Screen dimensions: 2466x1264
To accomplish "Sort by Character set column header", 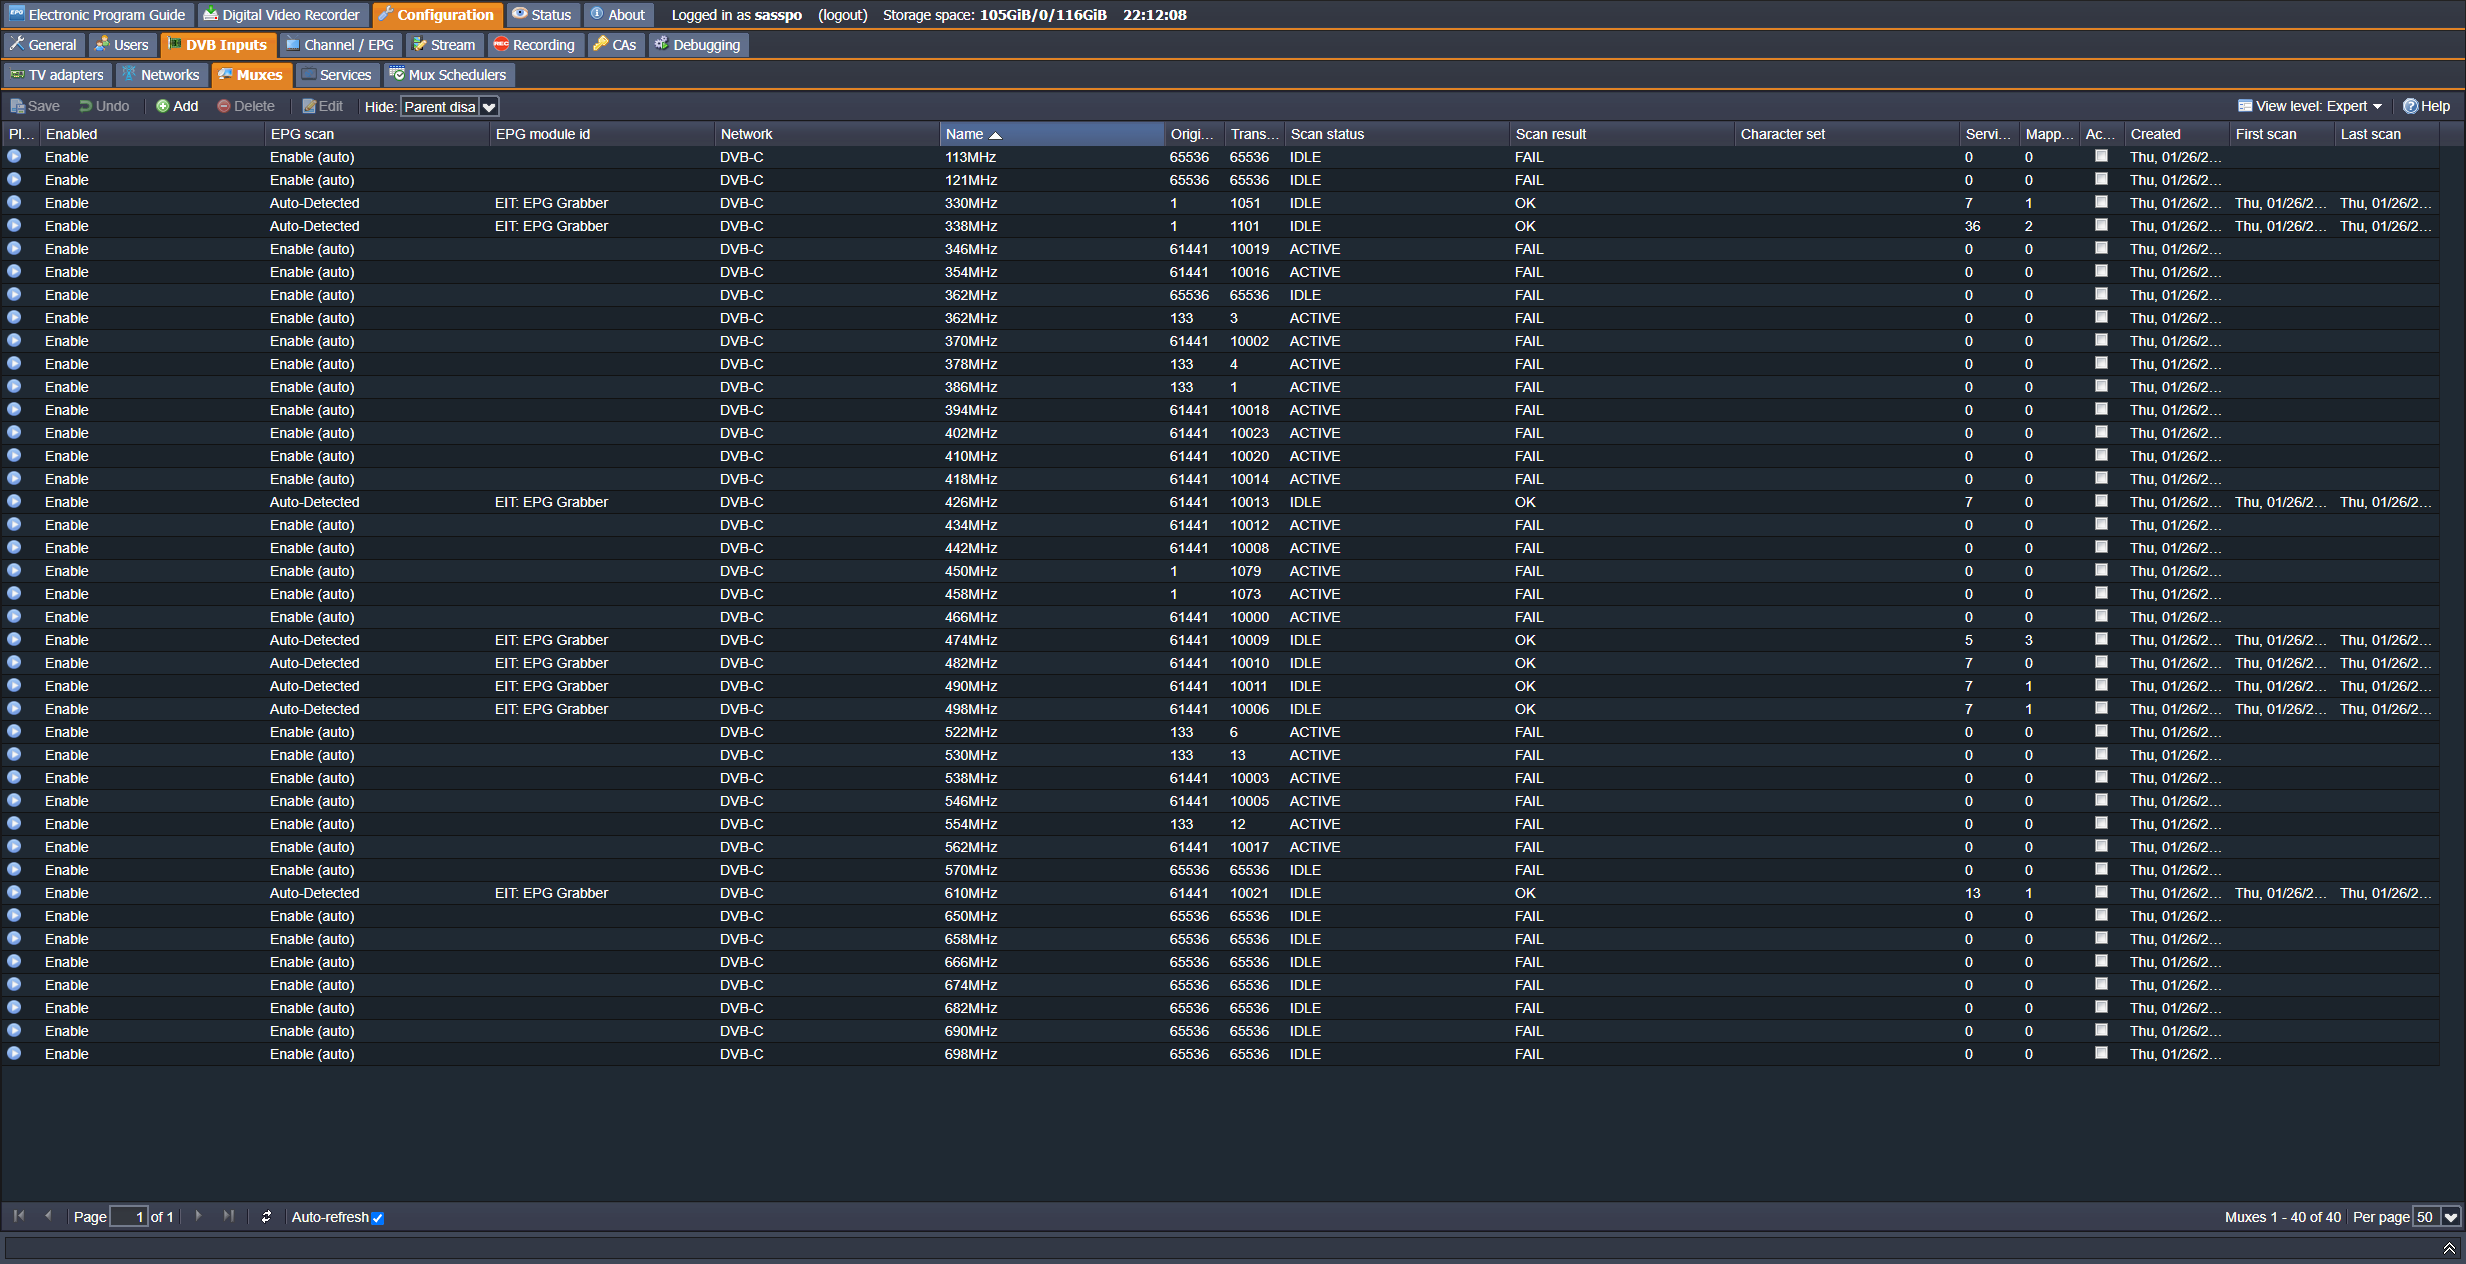I will tap(1846, 134).
